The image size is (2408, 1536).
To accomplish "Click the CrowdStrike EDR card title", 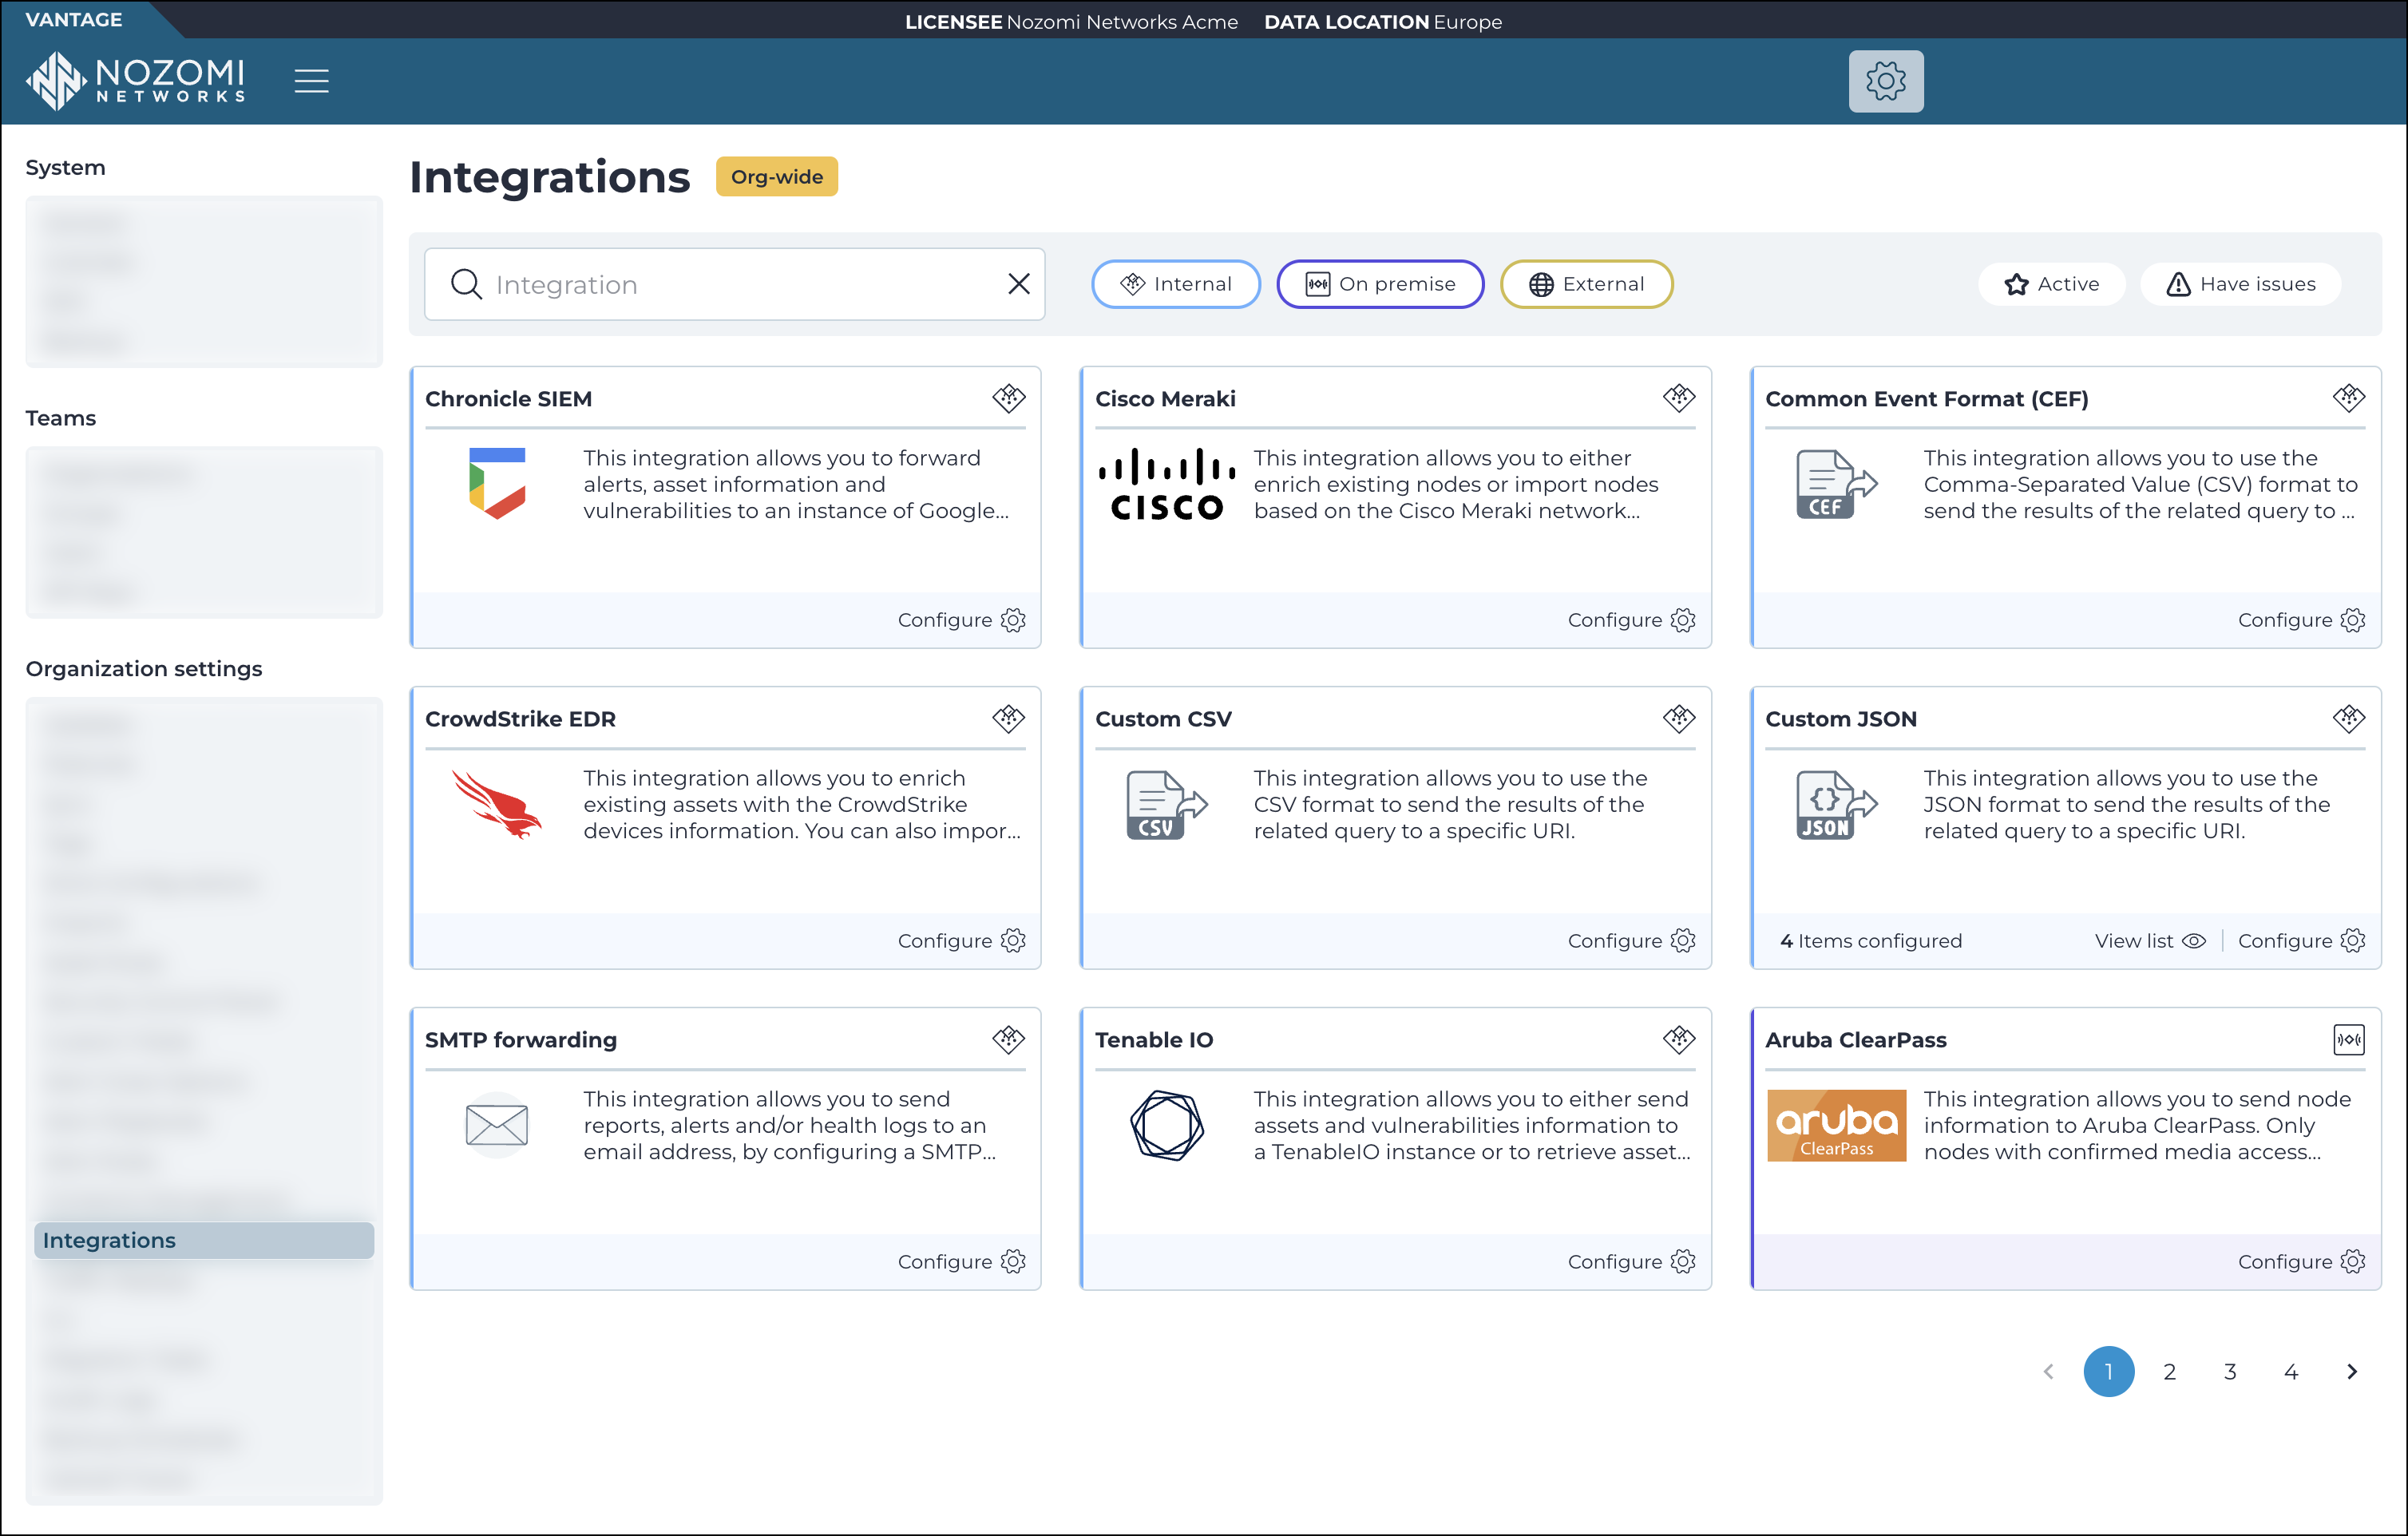I will click(520, 719).
